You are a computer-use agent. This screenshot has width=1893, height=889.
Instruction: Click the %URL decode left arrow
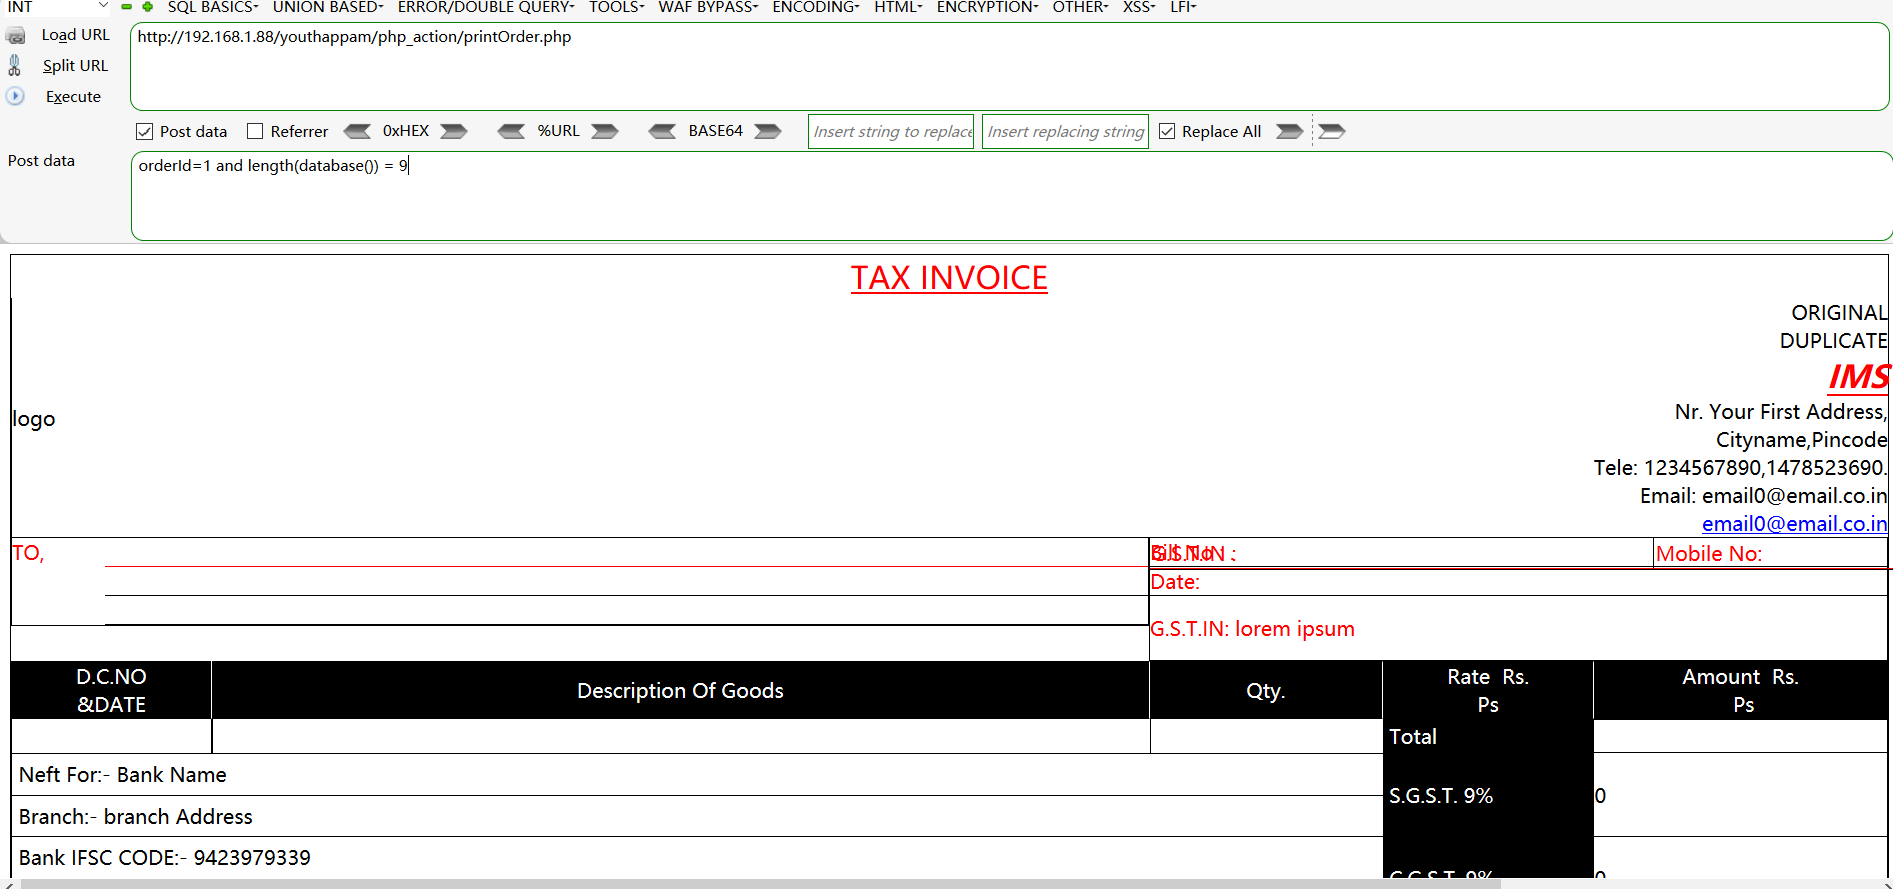[511, 131]
